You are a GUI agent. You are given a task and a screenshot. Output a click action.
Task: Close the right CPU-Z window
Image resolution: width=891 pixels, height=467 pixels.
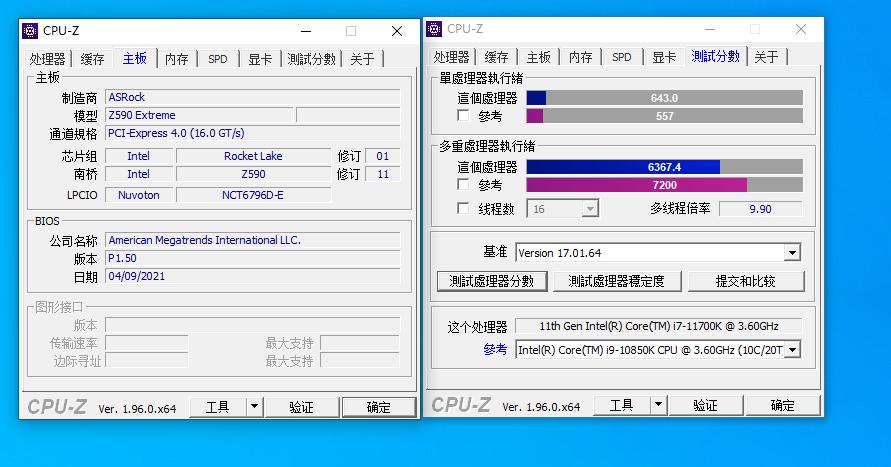coord(801,29)
